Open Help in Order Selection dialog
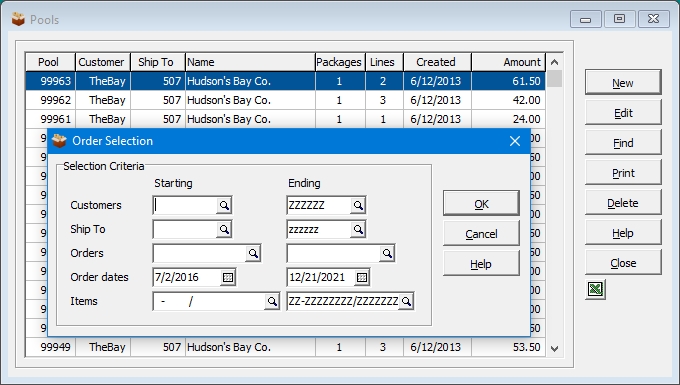 point(481,264)
